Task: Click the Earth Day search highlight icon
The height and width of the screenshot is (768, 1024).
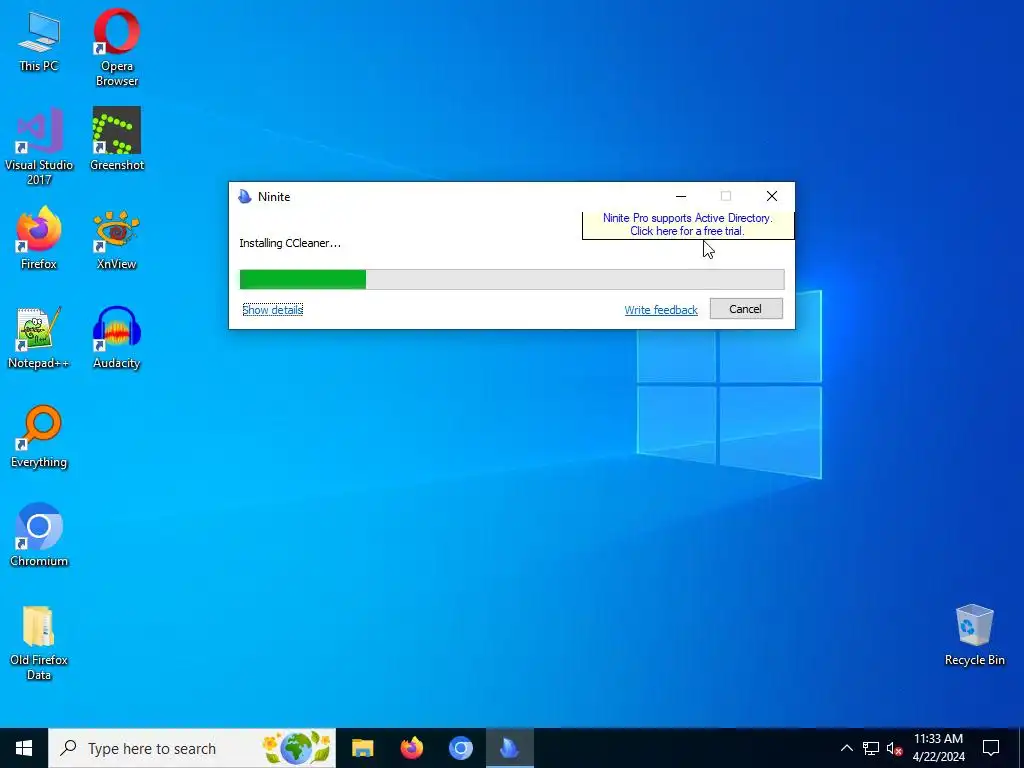Action: click(x=296, y=748)
